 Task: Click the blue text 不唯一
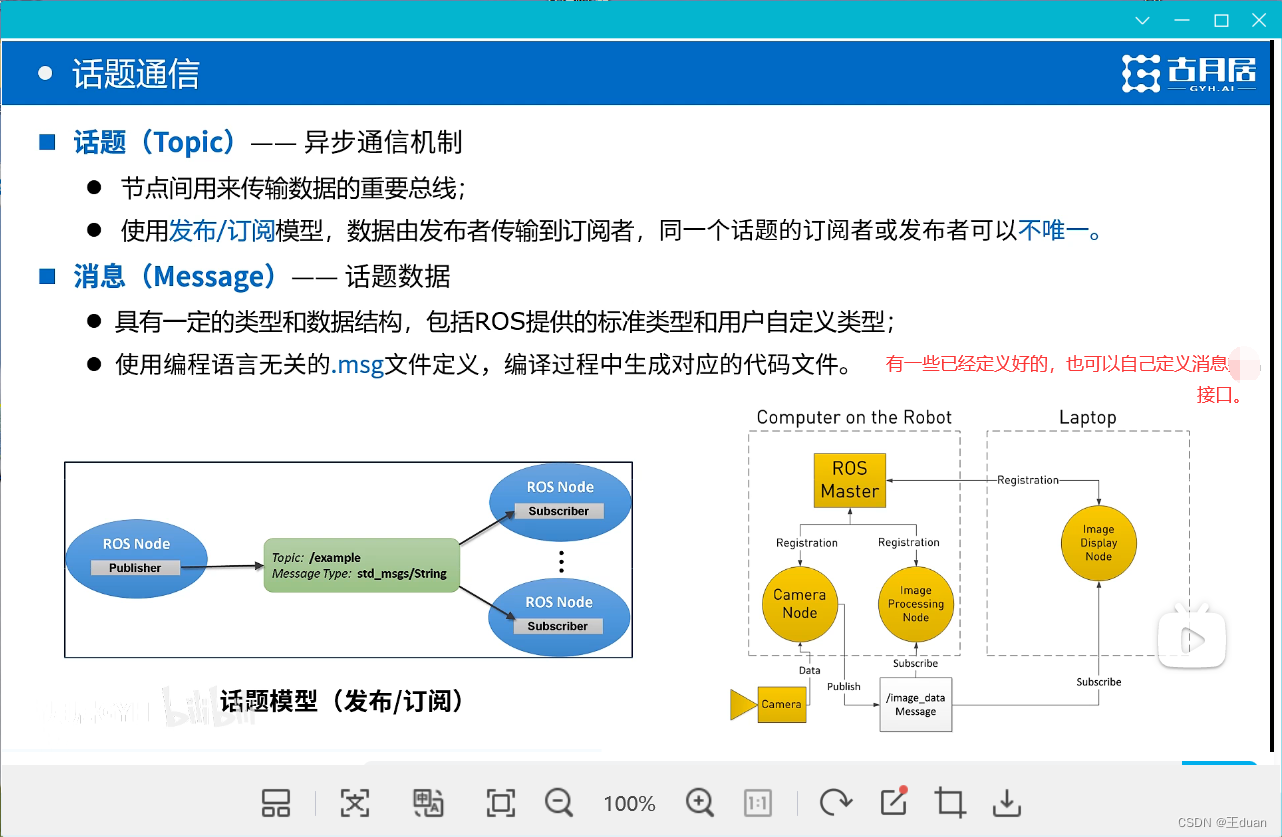click(x=1053, y=231)
